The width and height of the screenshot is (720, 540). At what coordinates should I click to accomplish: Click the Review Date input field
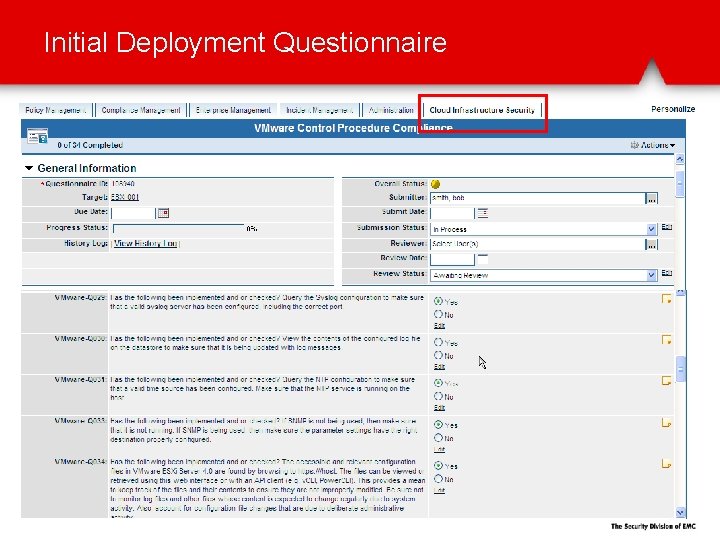pos(452,259)
